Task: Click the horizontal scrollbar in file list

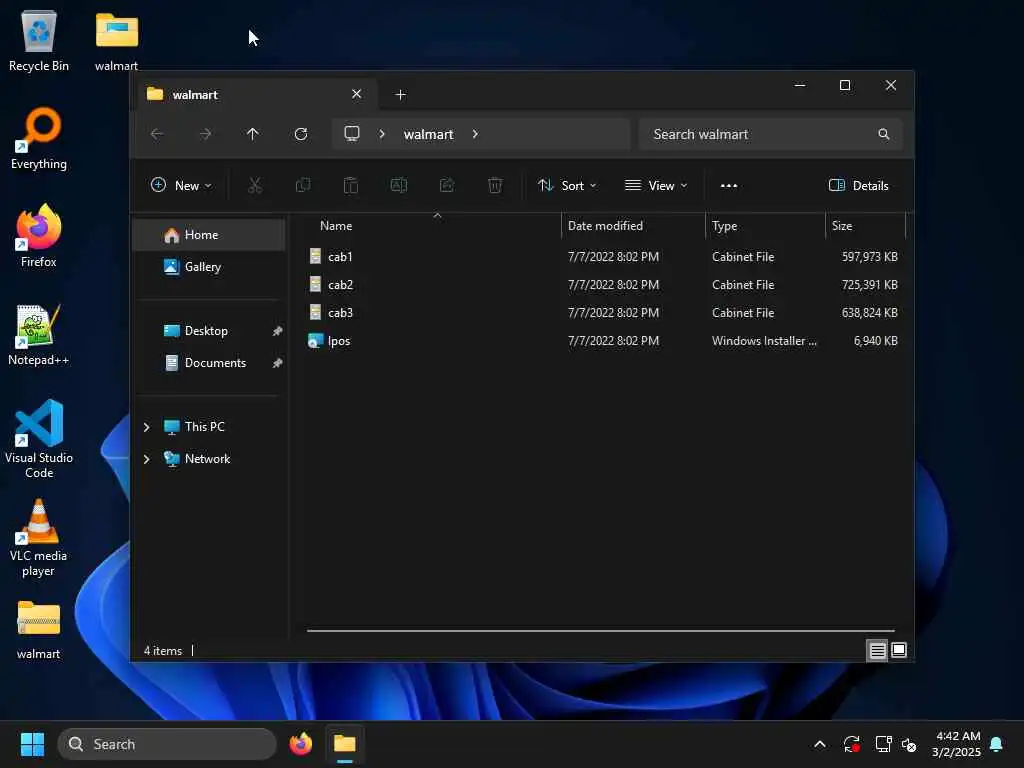Action: point(600,631)
